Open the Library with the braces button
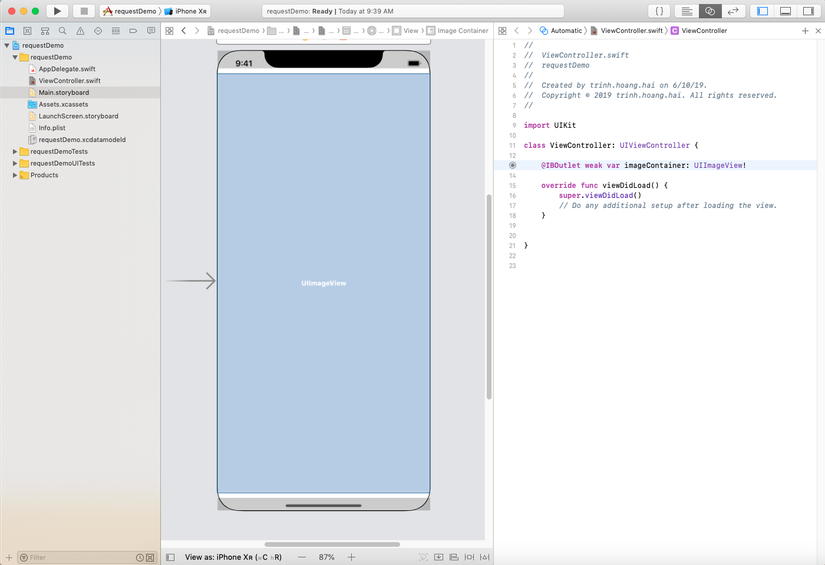Viewport: 825px width, 565px height. pos(660,11)
